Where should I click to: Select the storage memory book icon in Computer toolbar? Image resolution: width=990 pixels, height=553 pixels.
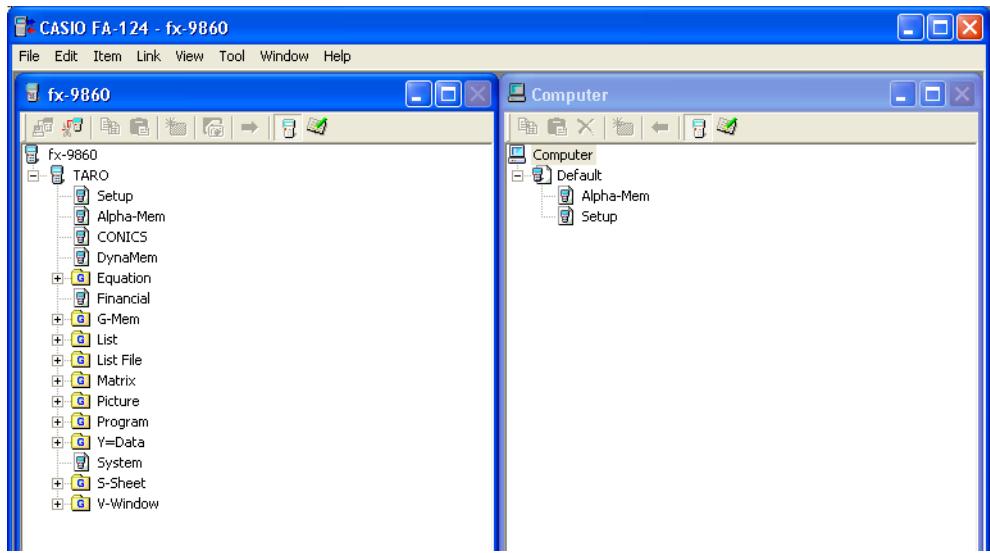click(727, 126)
